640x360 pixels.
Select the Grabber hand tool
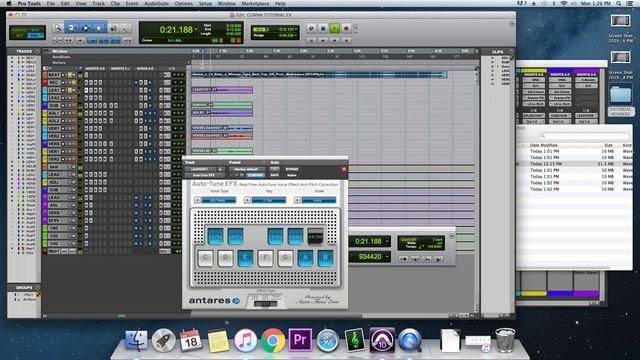pyautogui.click(x=99, y=28)
